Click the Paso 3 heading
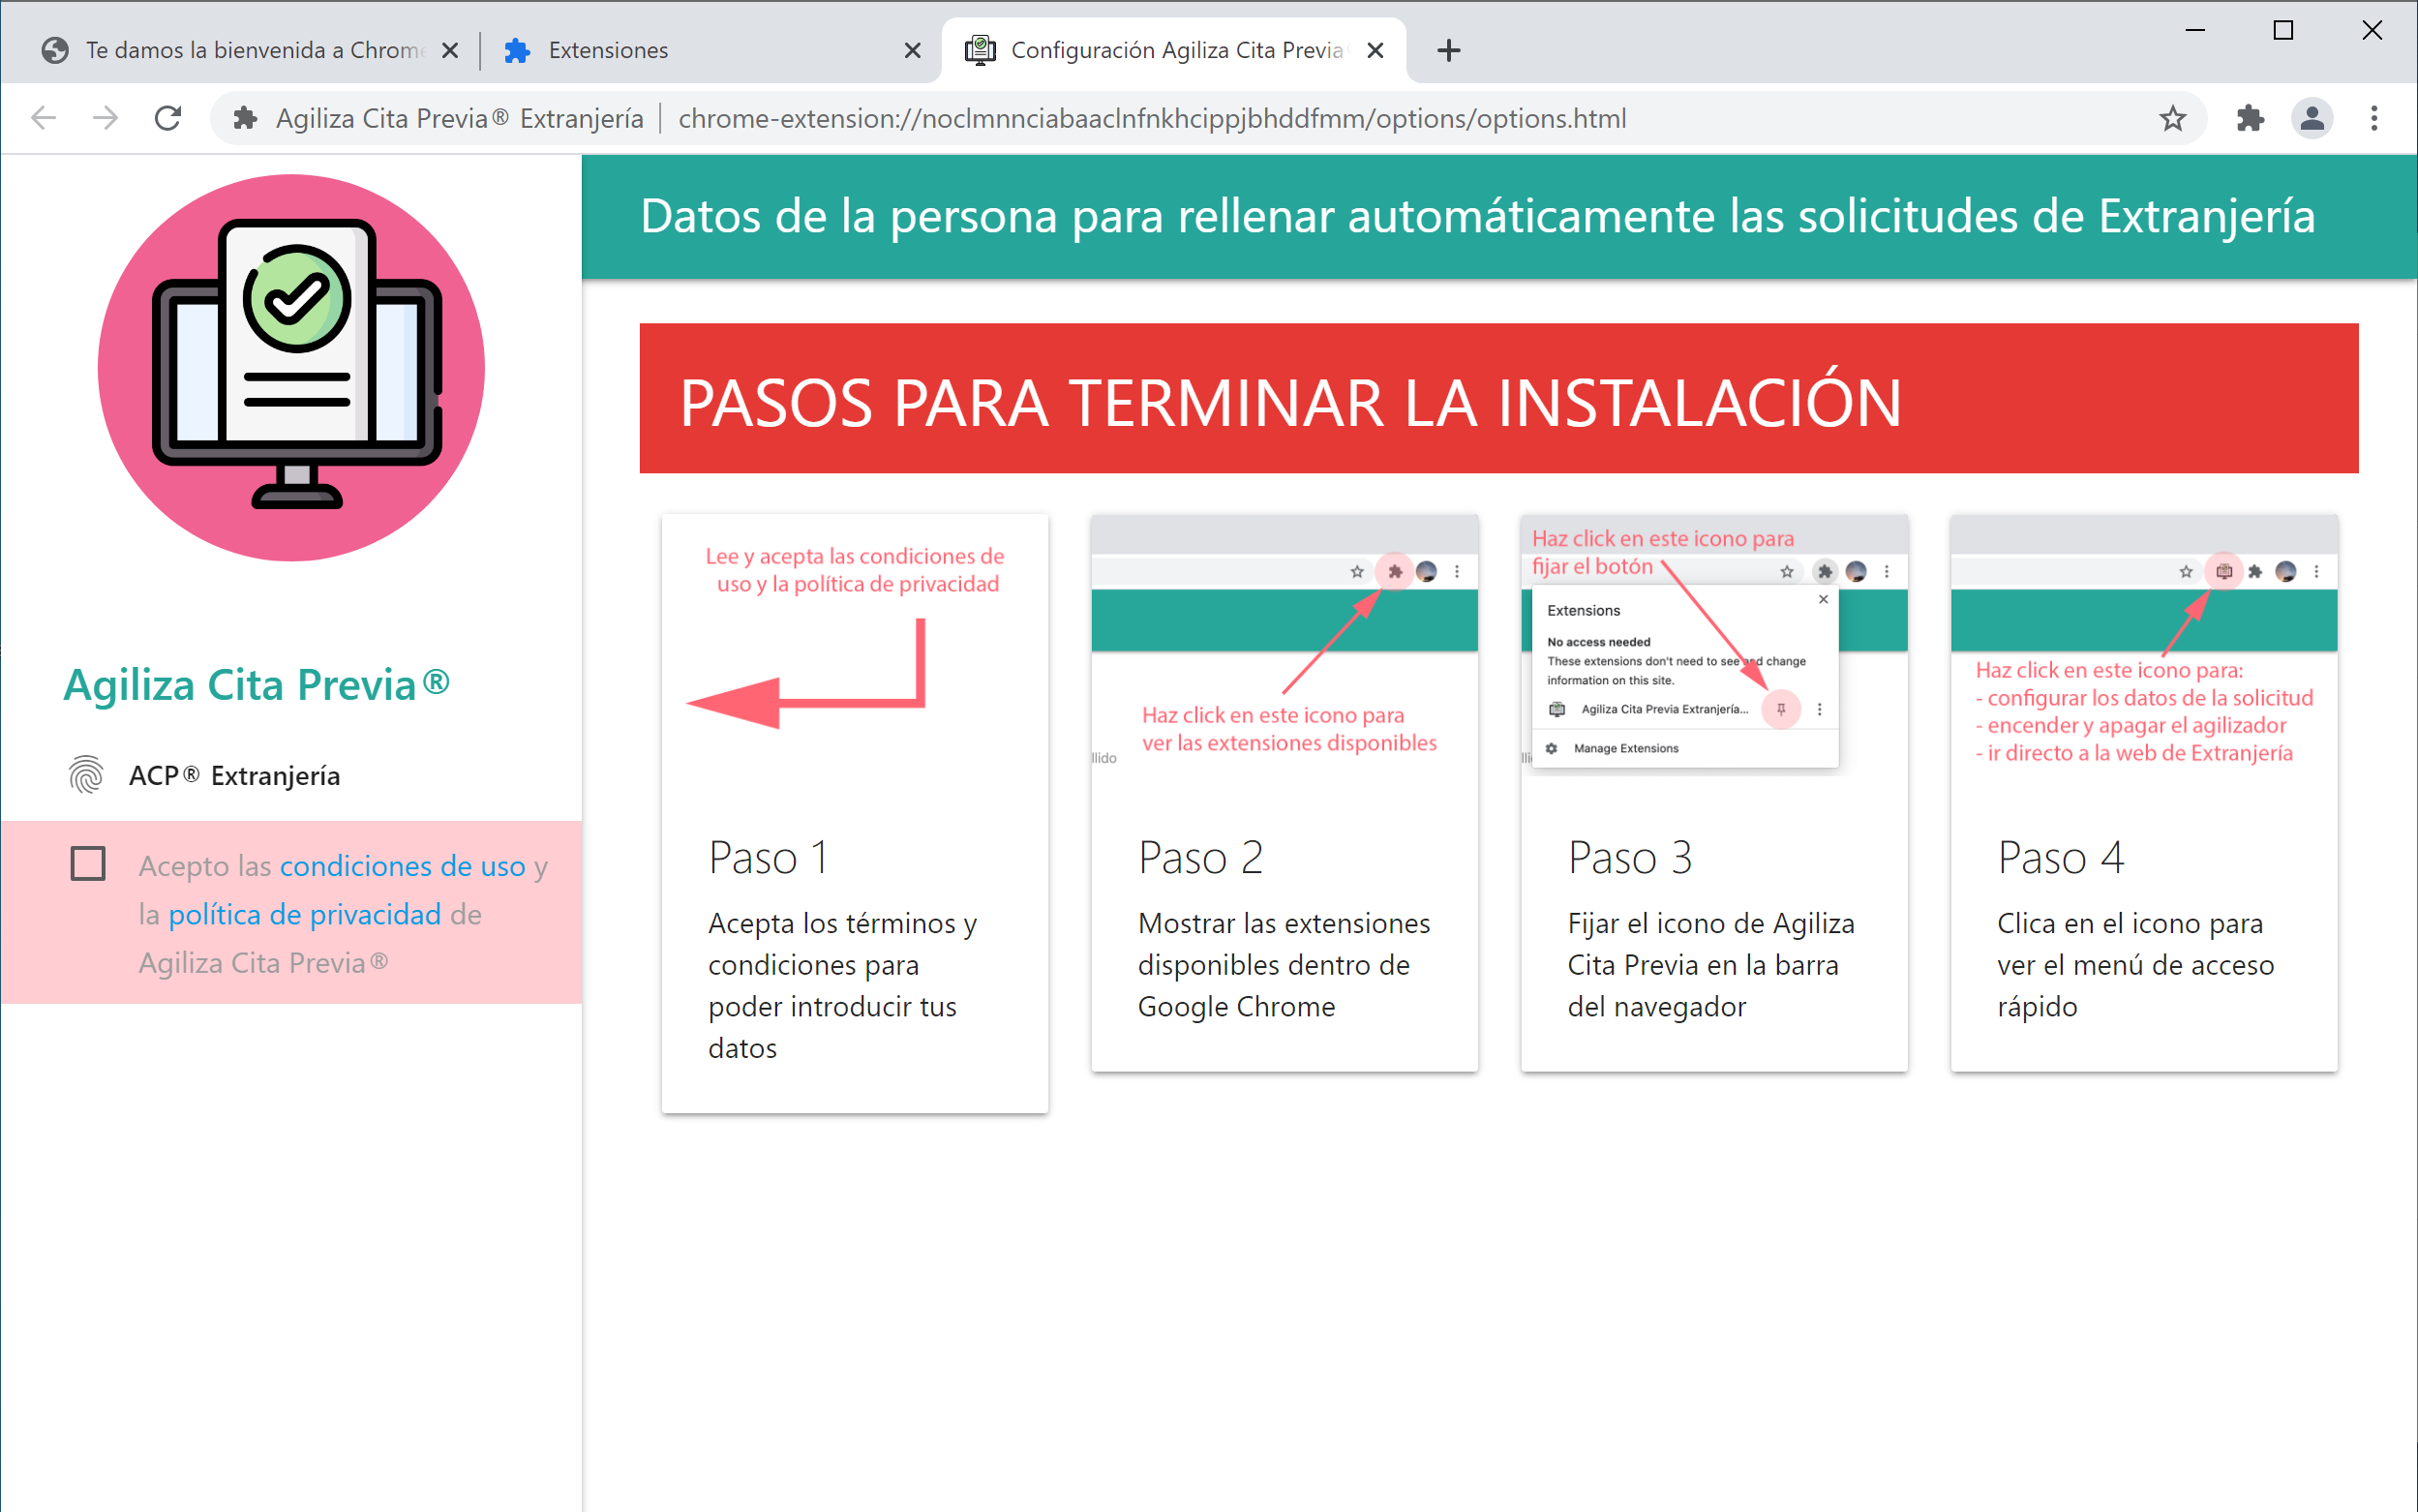 point(1631,858)
